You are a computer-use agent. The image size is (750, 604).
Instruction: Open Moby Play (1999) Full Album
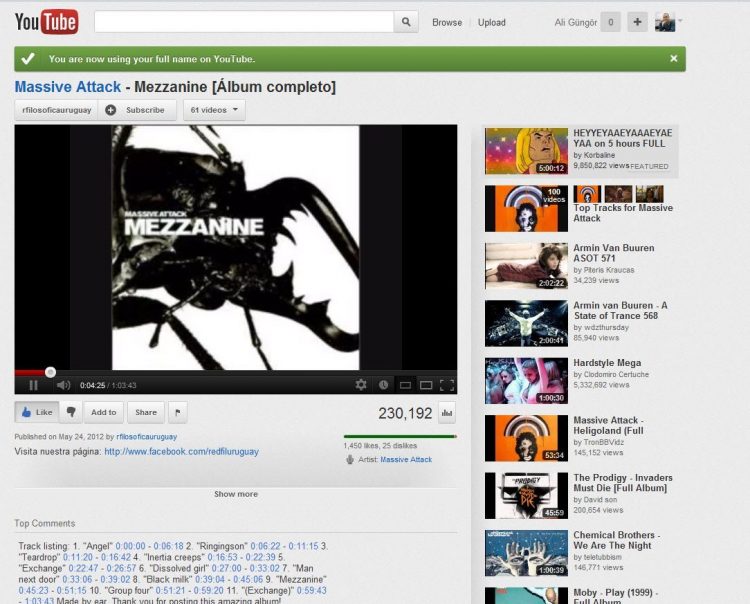616,595
